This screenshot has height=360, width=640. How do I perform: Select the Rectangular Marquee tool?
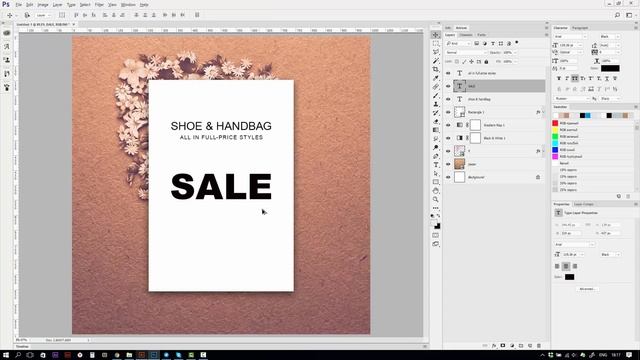[x=436, y=44]
